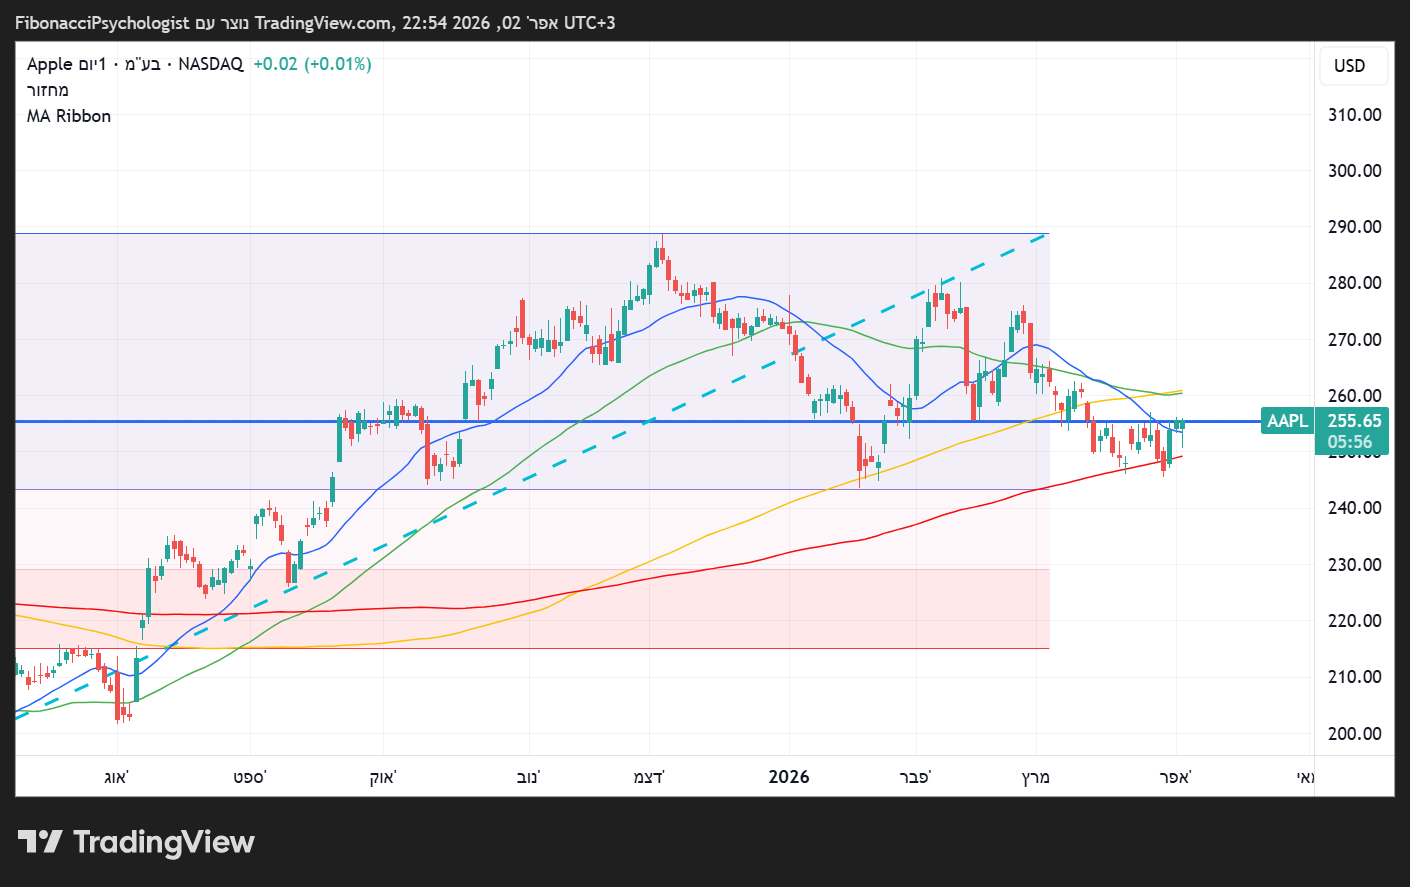The image size is (1410, 887).
Task: Click the Apple symbol title in legend
Action: click(49, 64)
